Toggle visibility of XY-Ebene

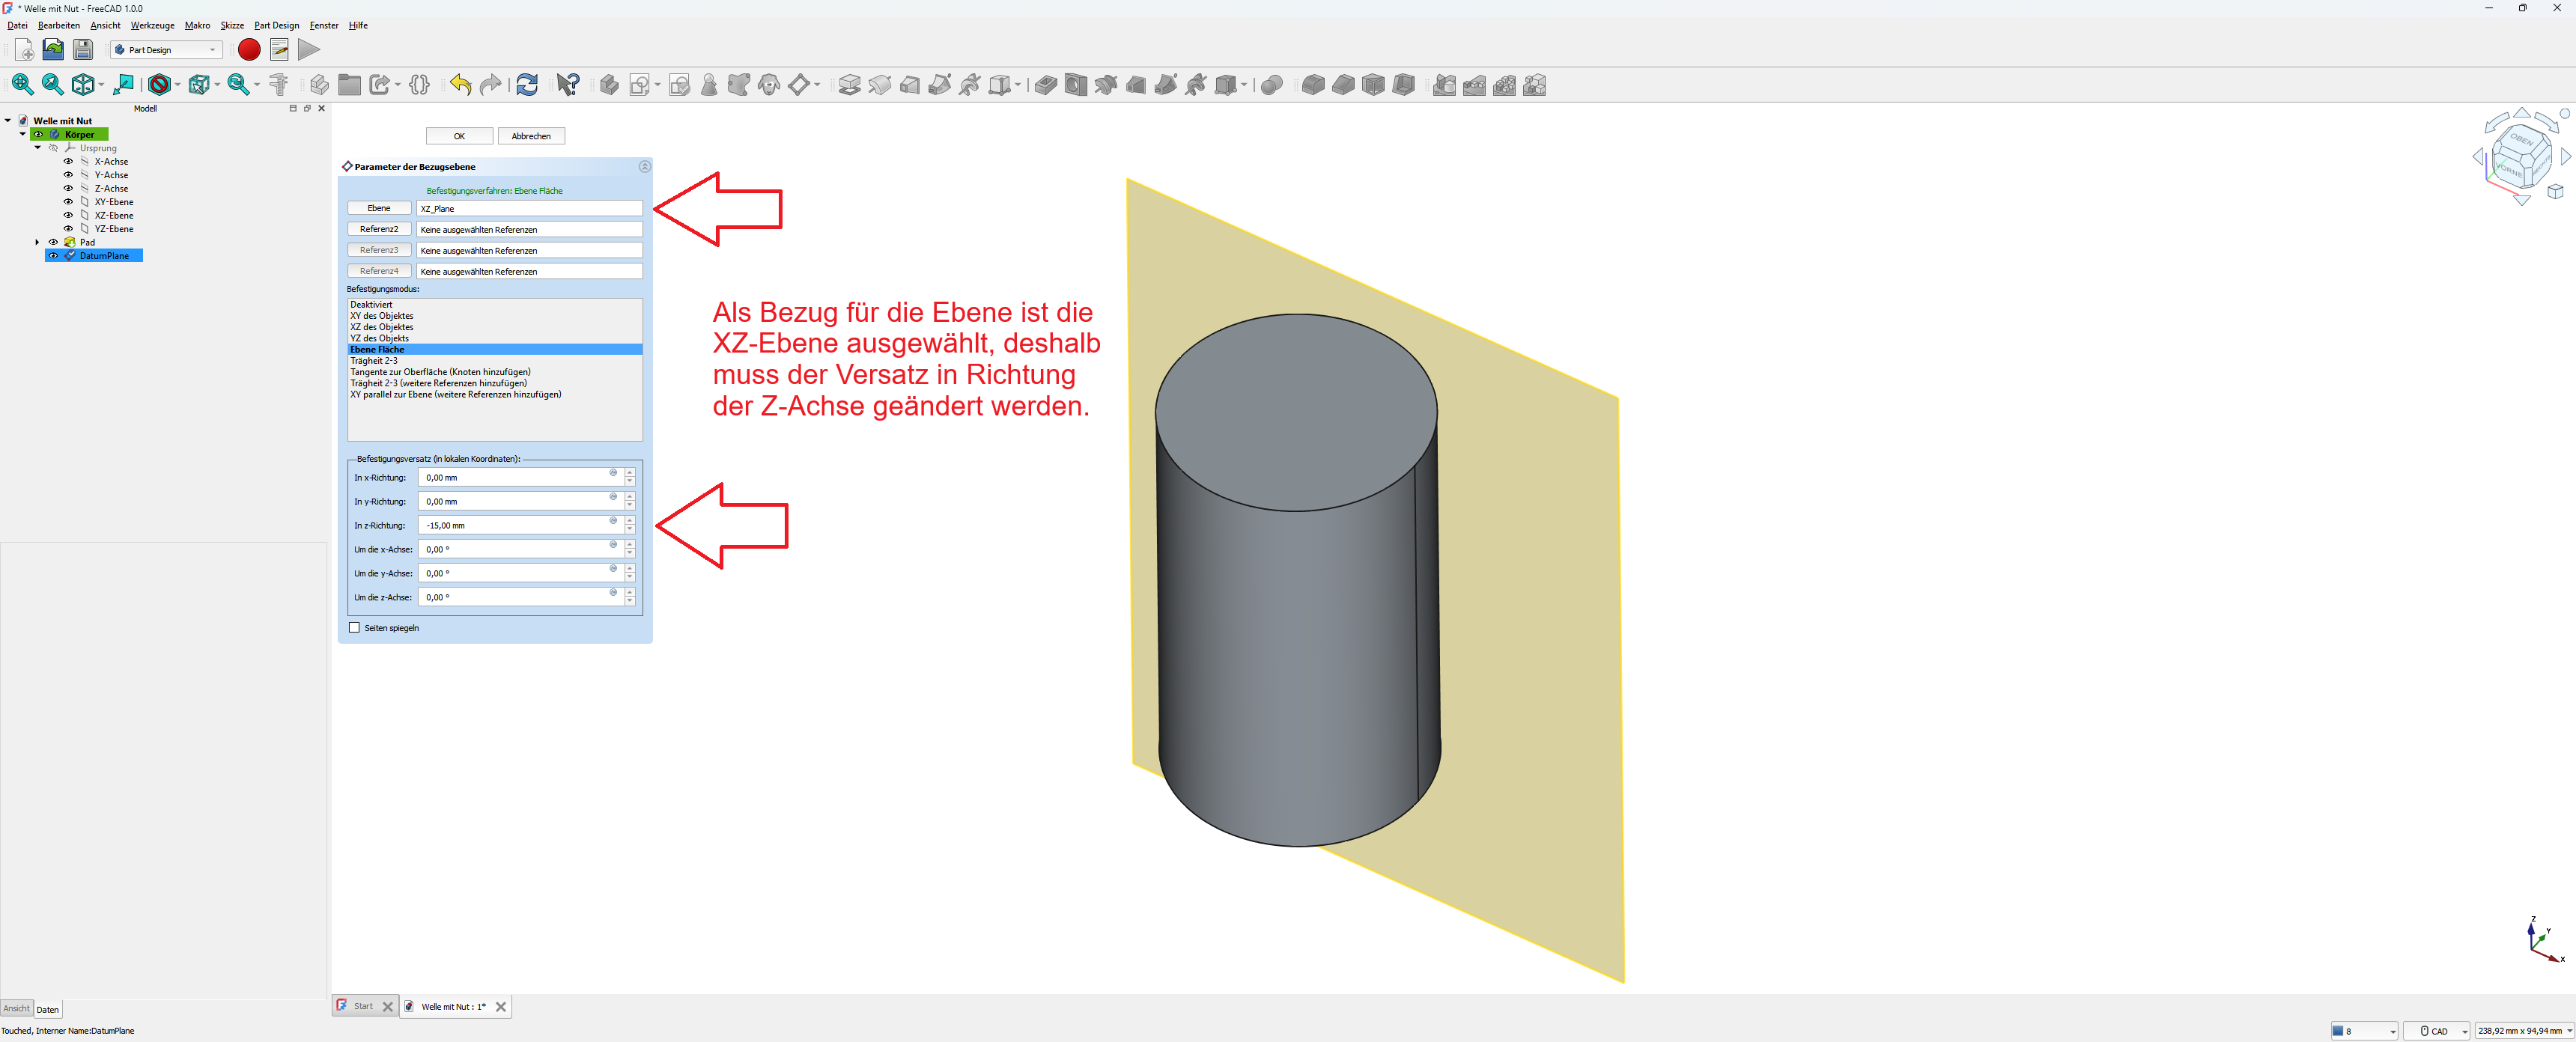(x=68, y=202)
